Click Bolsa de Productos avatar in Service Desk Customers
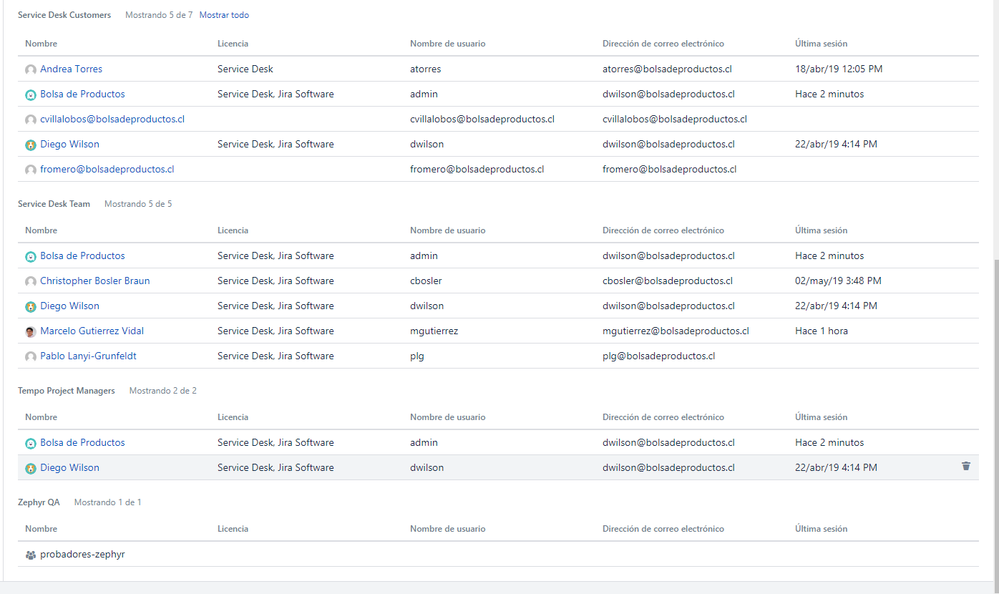This screenshot has width=999, height=594. (31, 94)
